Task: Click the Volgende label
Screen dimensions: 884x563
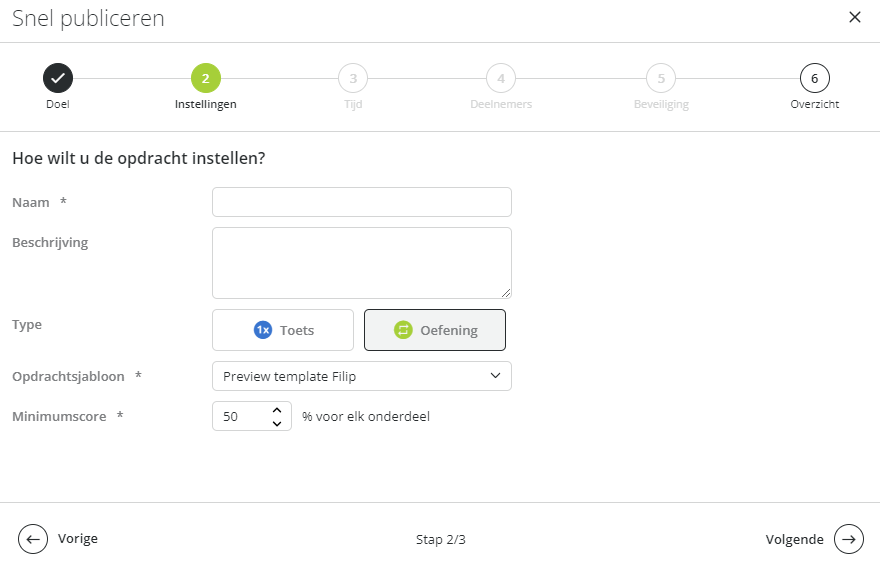Action: [794, 539]
